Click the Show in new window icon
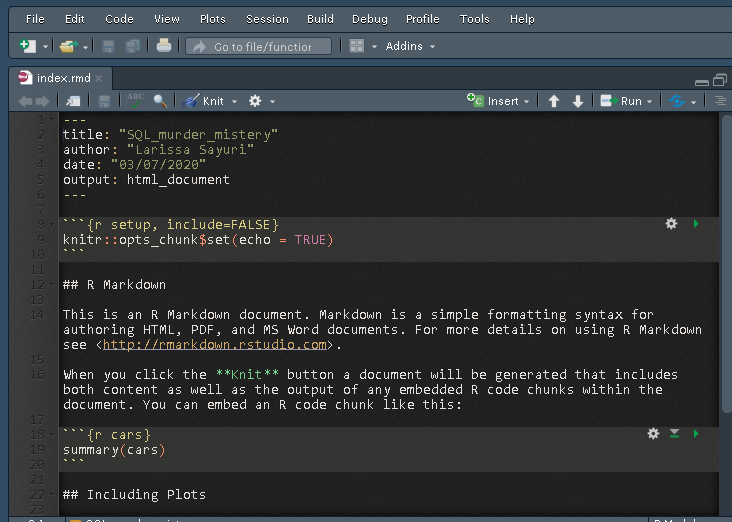Viewport: 732px width, 522px height. click(x=73, y=101)
